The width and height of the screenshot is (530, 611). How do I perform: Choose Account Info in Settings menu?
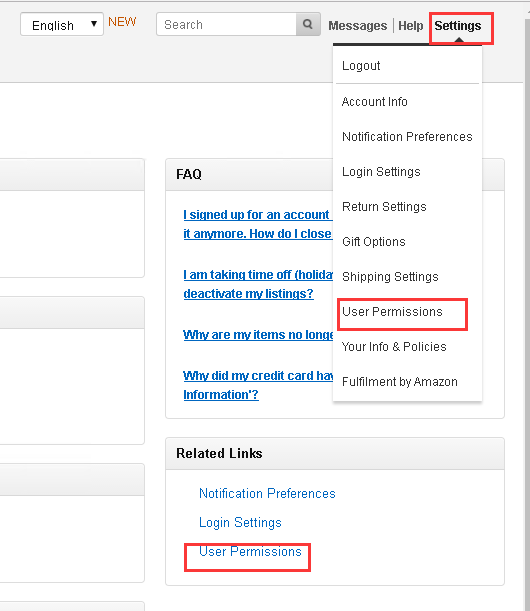coord(375,102)
